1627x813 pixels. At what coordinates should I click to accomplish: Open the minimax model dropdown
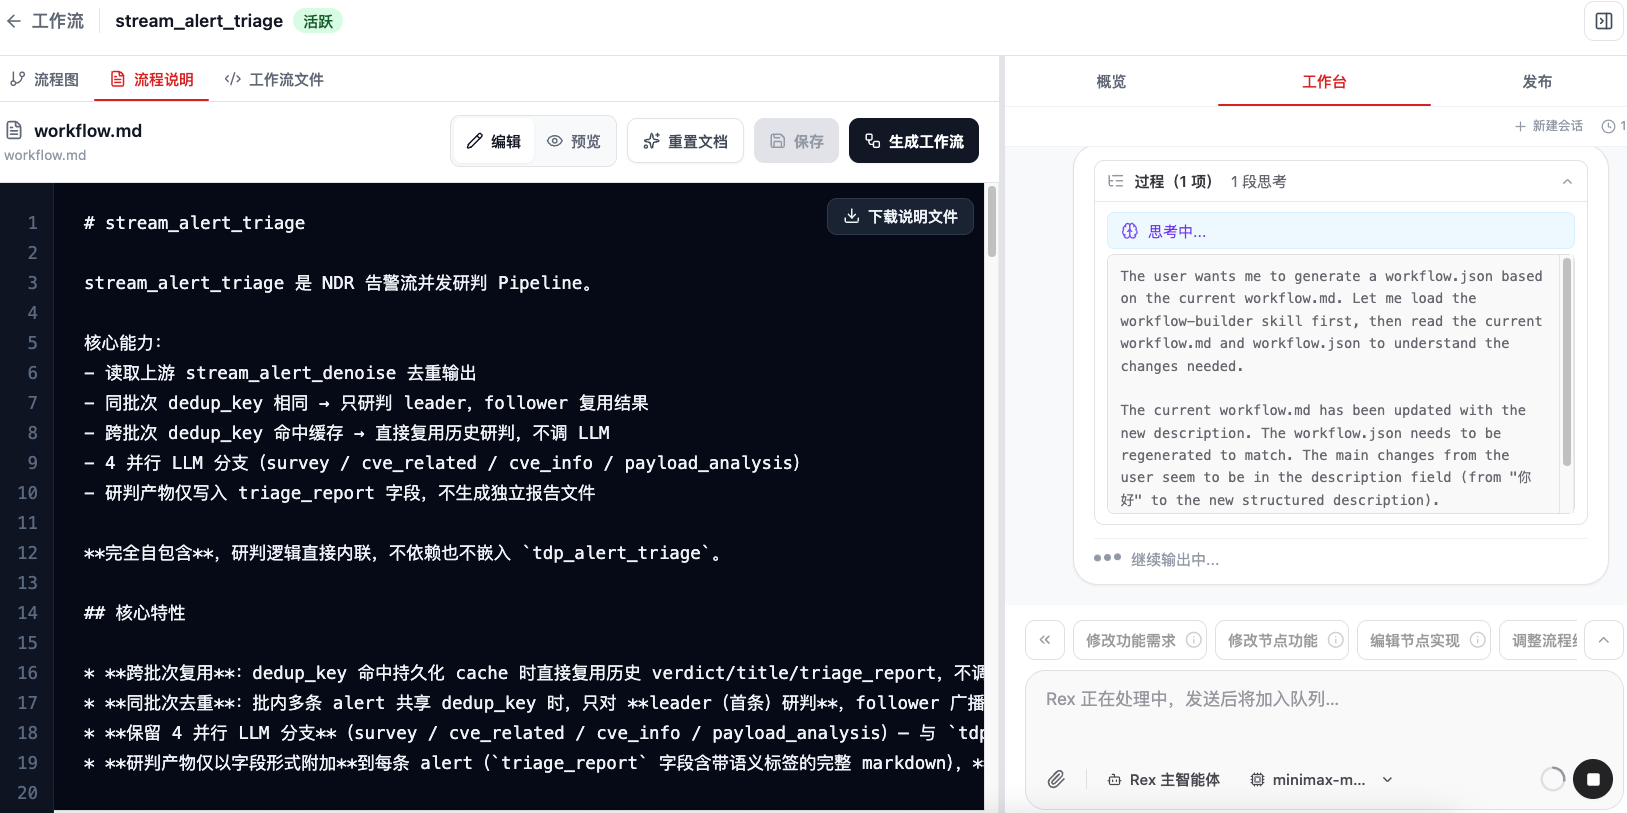[1321, 779]
